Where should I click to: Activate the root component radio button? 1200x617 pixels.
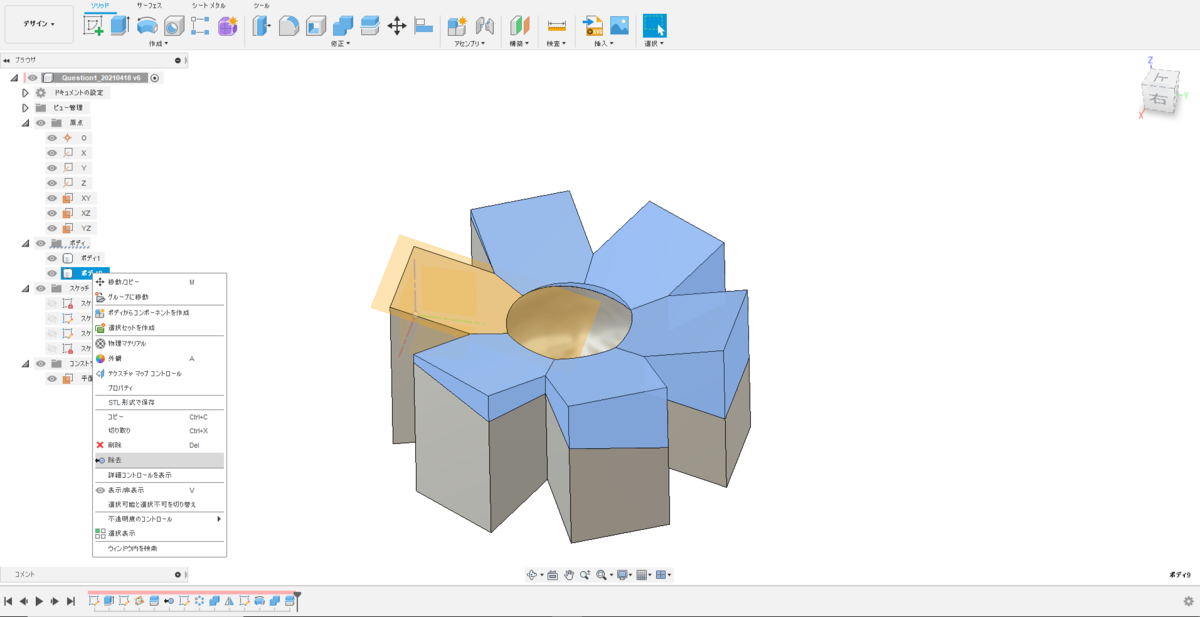click(x=155, y=77)
